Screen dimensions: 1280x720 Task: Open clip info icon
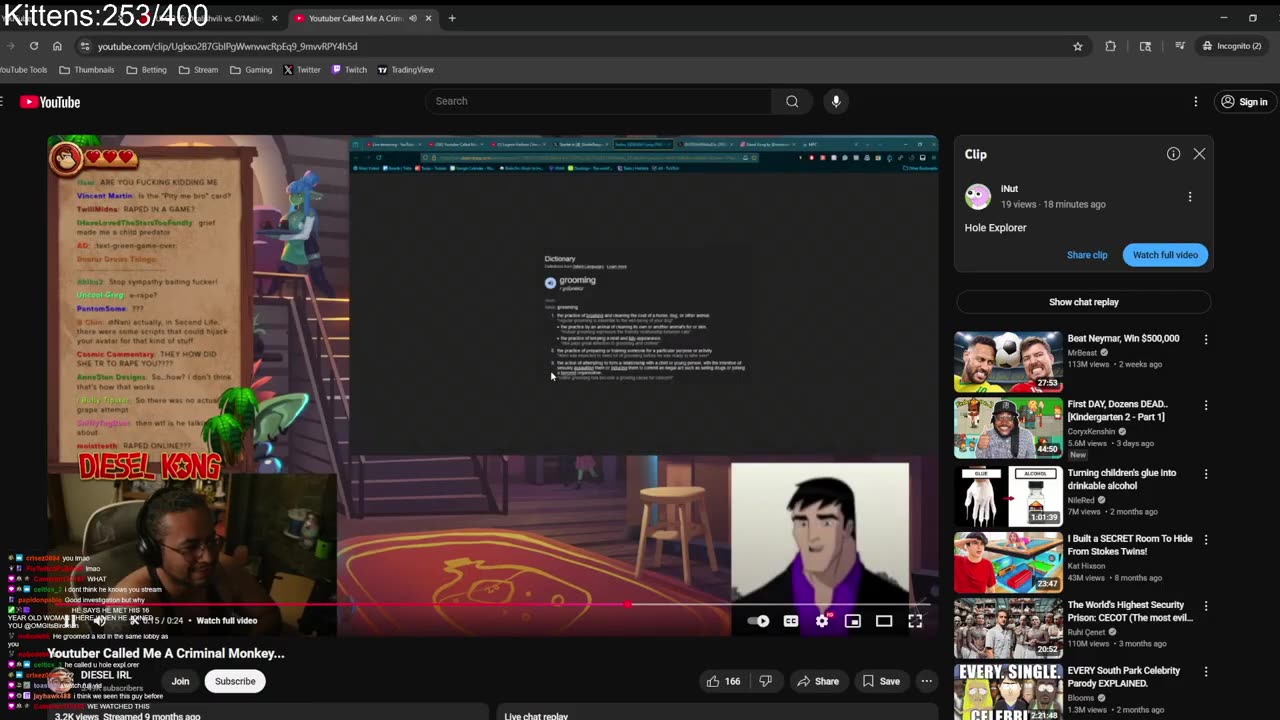point(1173,154)
